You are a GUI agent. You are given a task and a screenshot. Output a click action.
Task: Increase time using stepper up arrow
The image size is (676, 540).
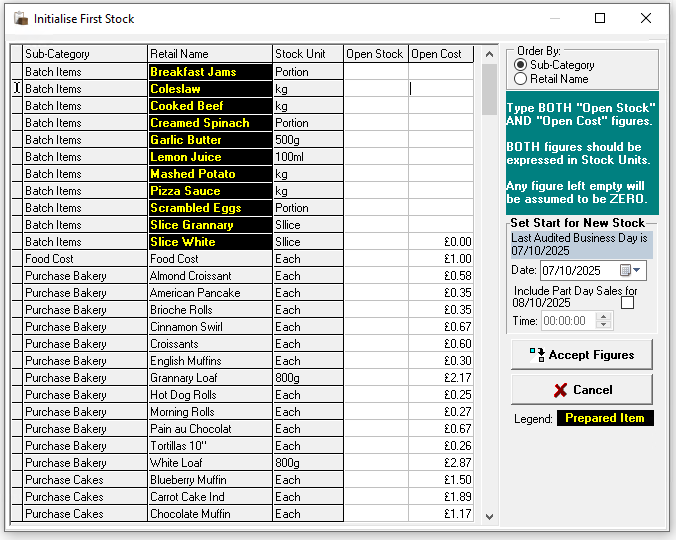click(602, 317)
